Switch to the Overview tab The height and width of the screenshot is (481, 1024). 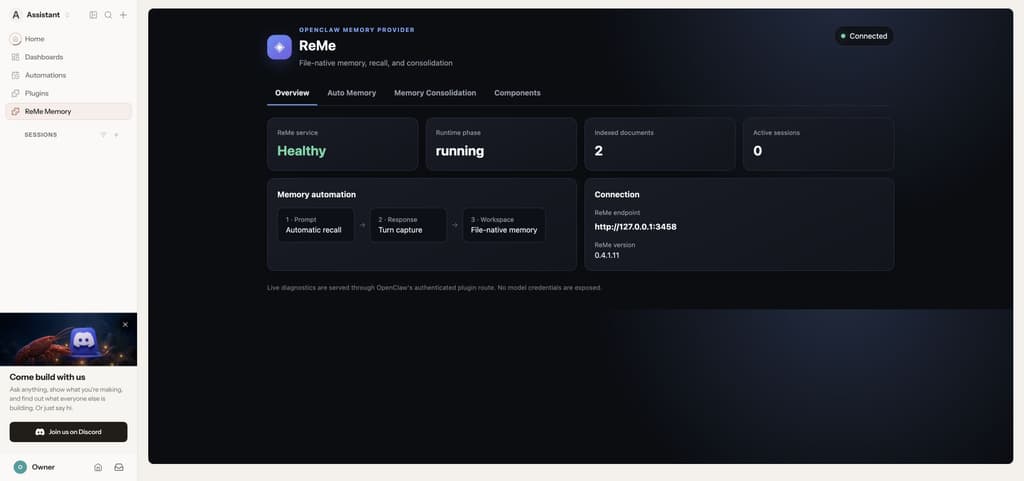(x=292, y=93)
